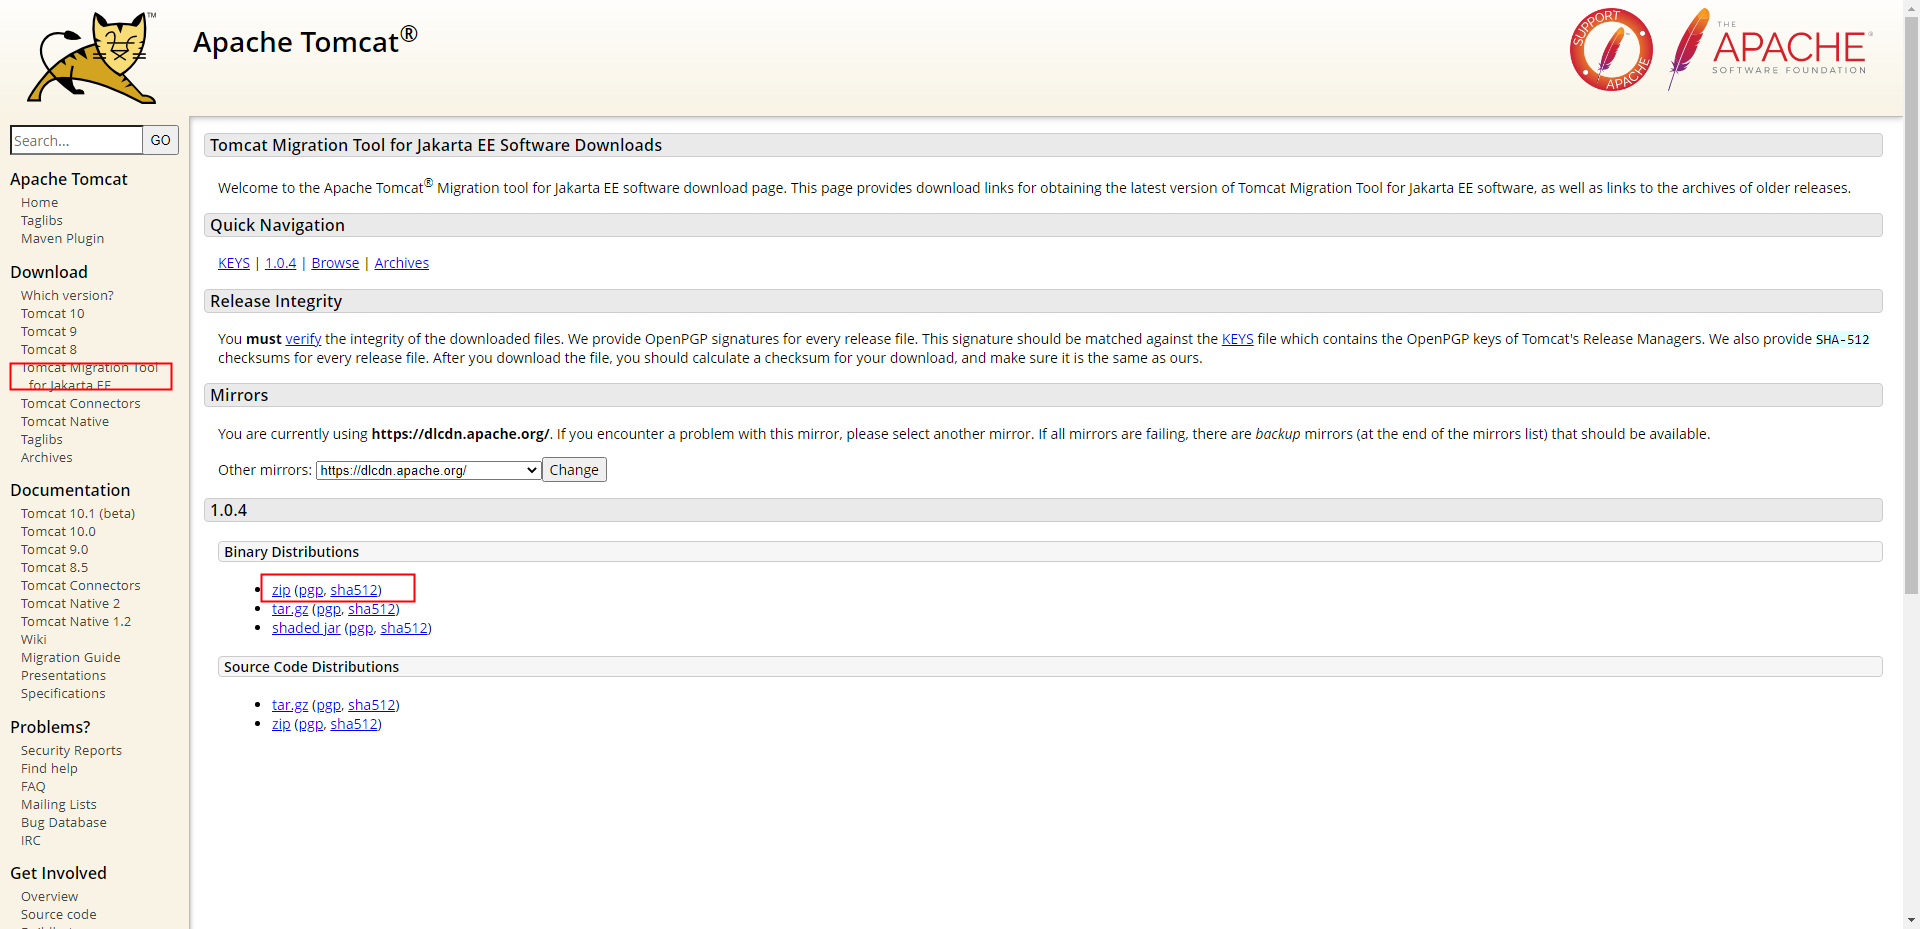Go to Home in sidebar
1920x929 pixels.
coord(40,202)
